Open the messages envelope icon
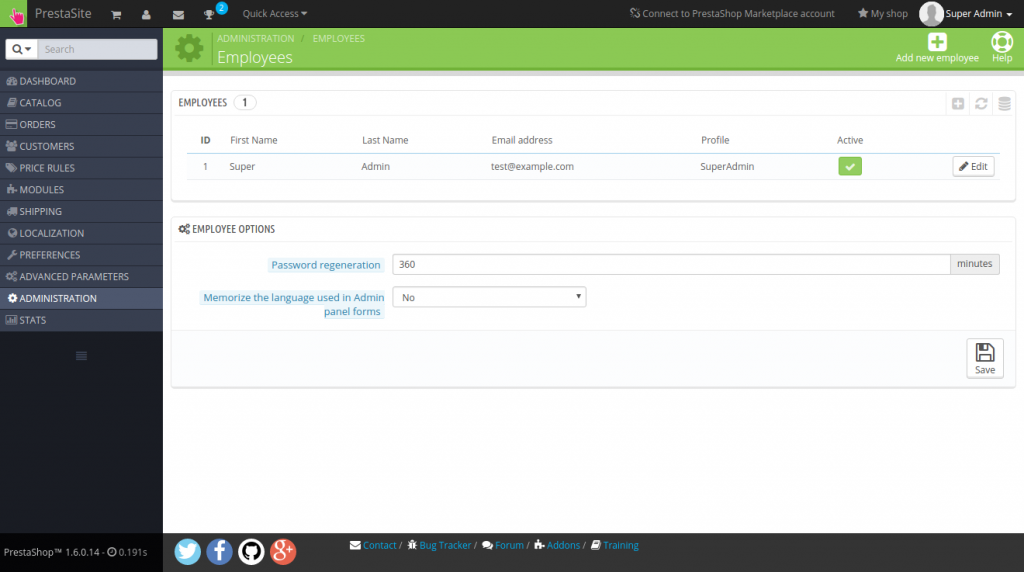The image size is (1024, 572). pyautogui.click(x=178, y=14)
